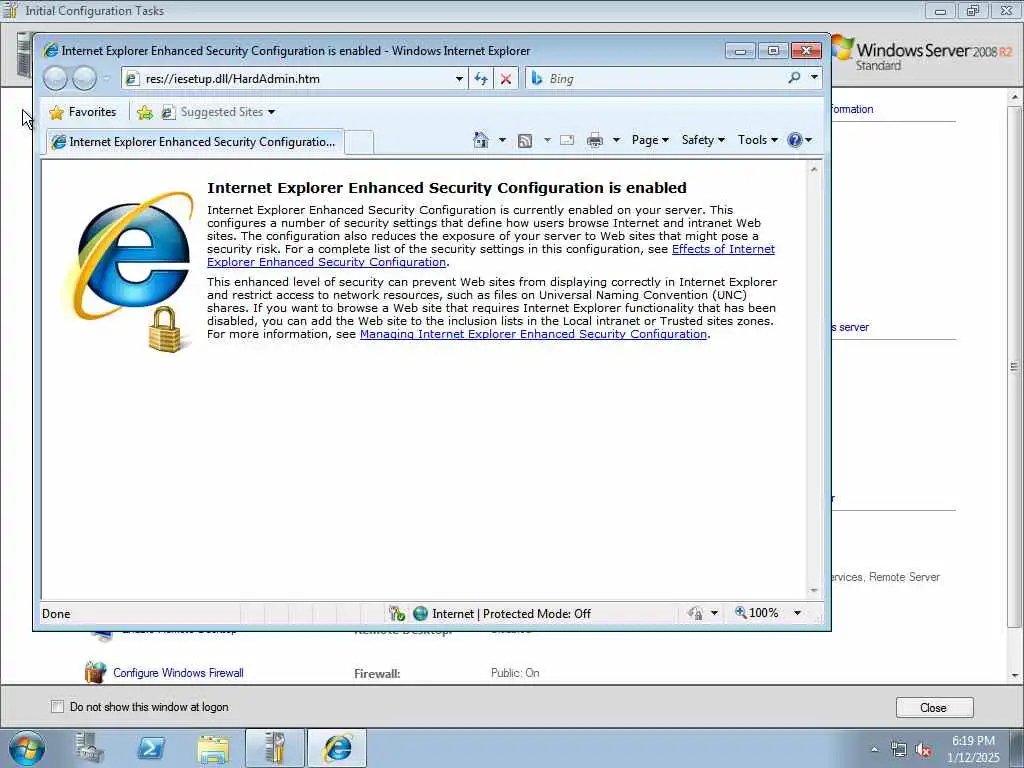
Task: Click the search magnifier icon in Bing box
Action: pos(794,78)
